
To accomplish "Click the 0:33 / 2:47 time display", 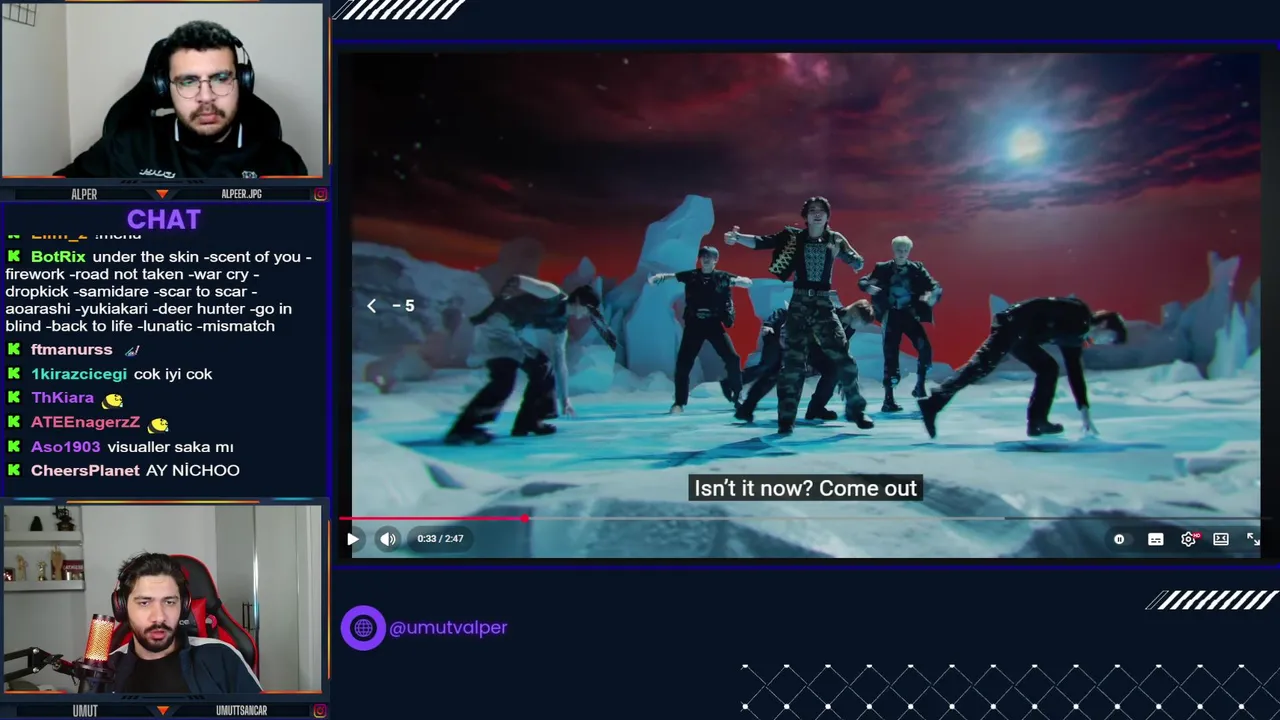I will click(x=440, y=539).
